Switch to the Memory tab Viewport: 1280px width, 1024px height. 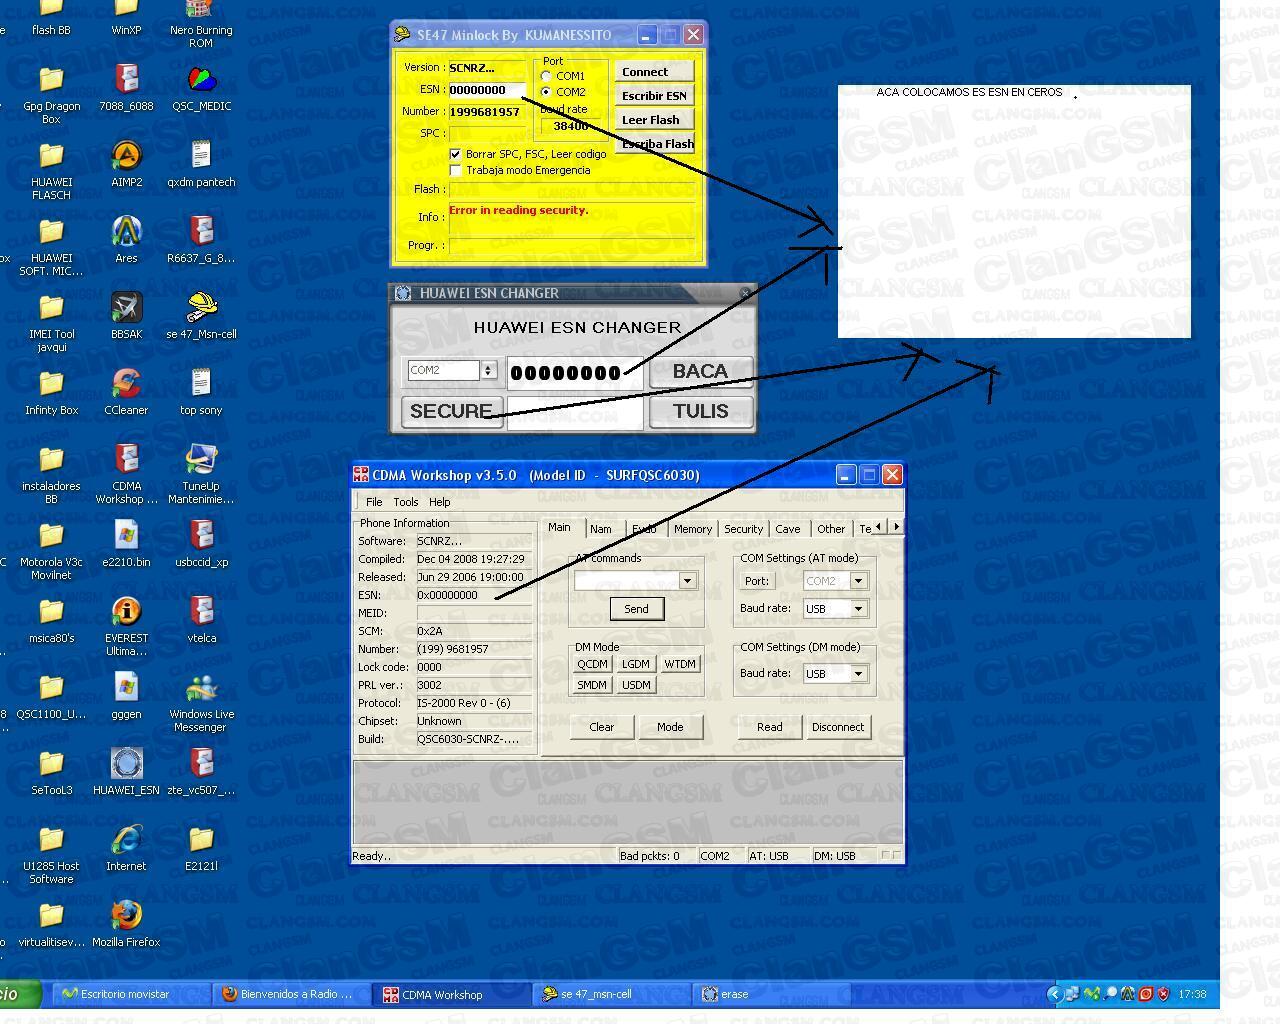pyautogui.click(x=692, y=529)
